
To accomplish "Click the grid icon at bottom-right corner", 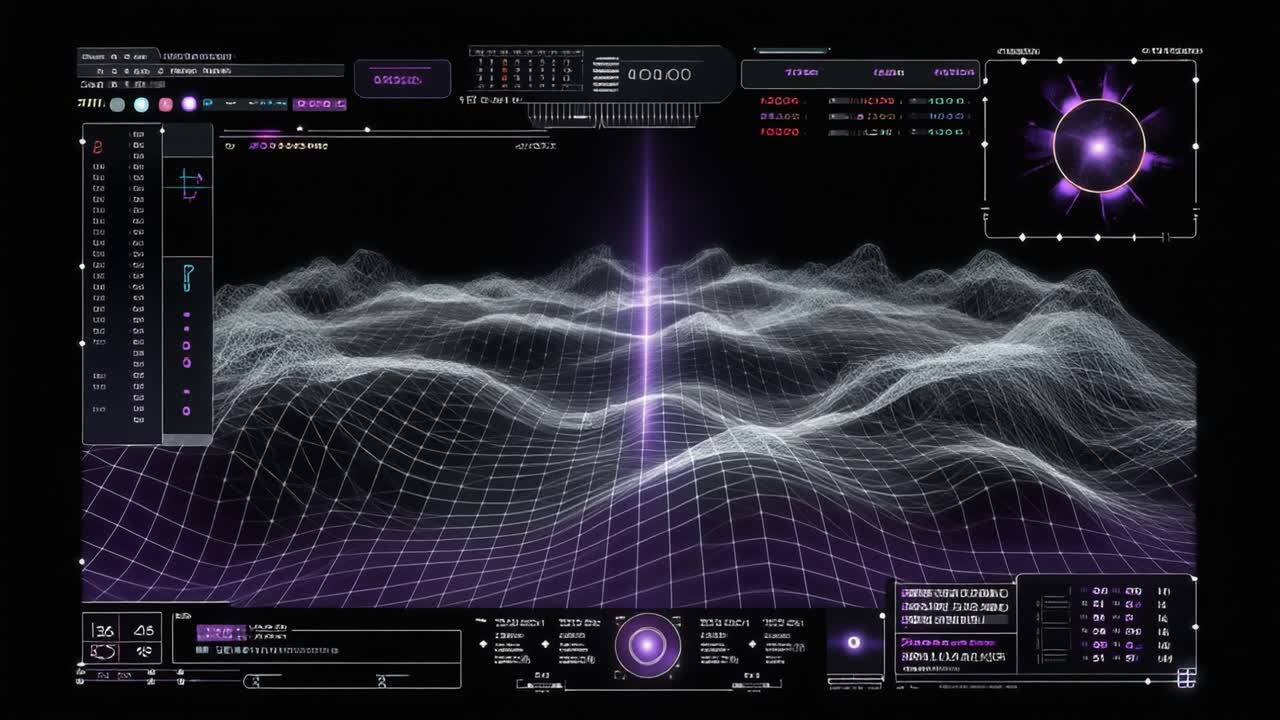I will [x=1186, y=679].
